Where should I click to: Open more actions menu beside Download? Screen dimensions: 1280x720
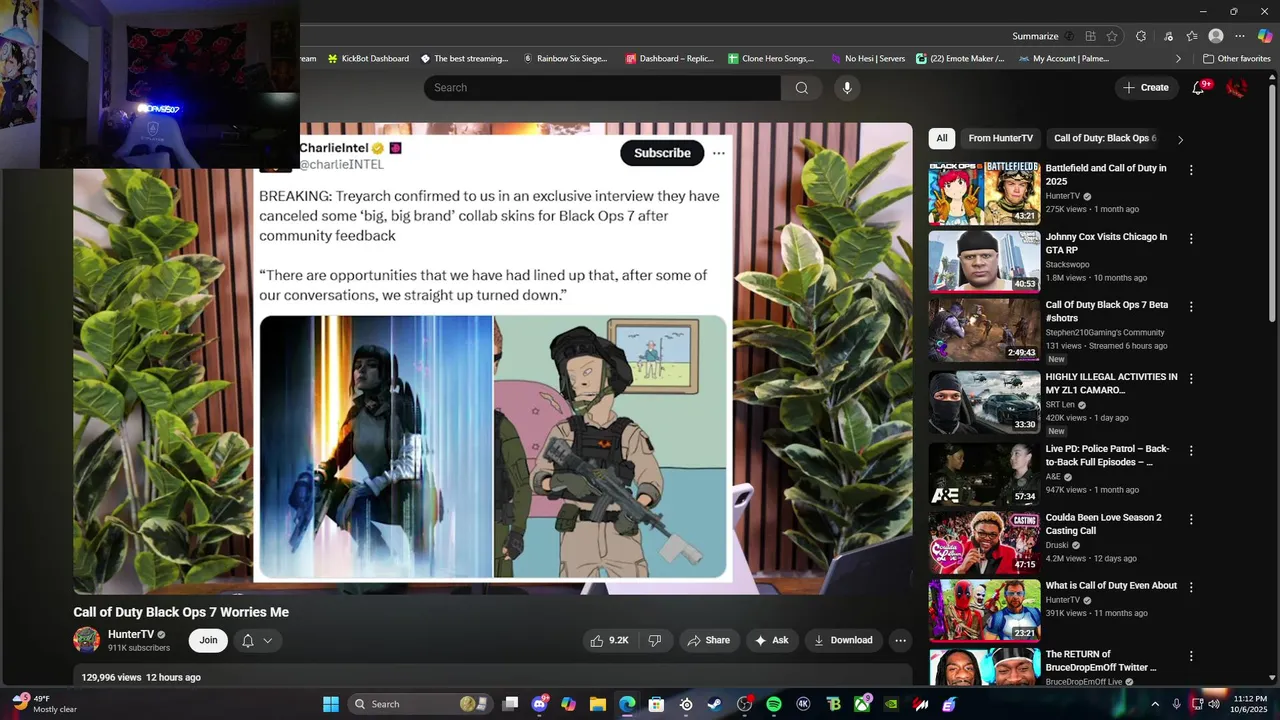click(900, 640)
